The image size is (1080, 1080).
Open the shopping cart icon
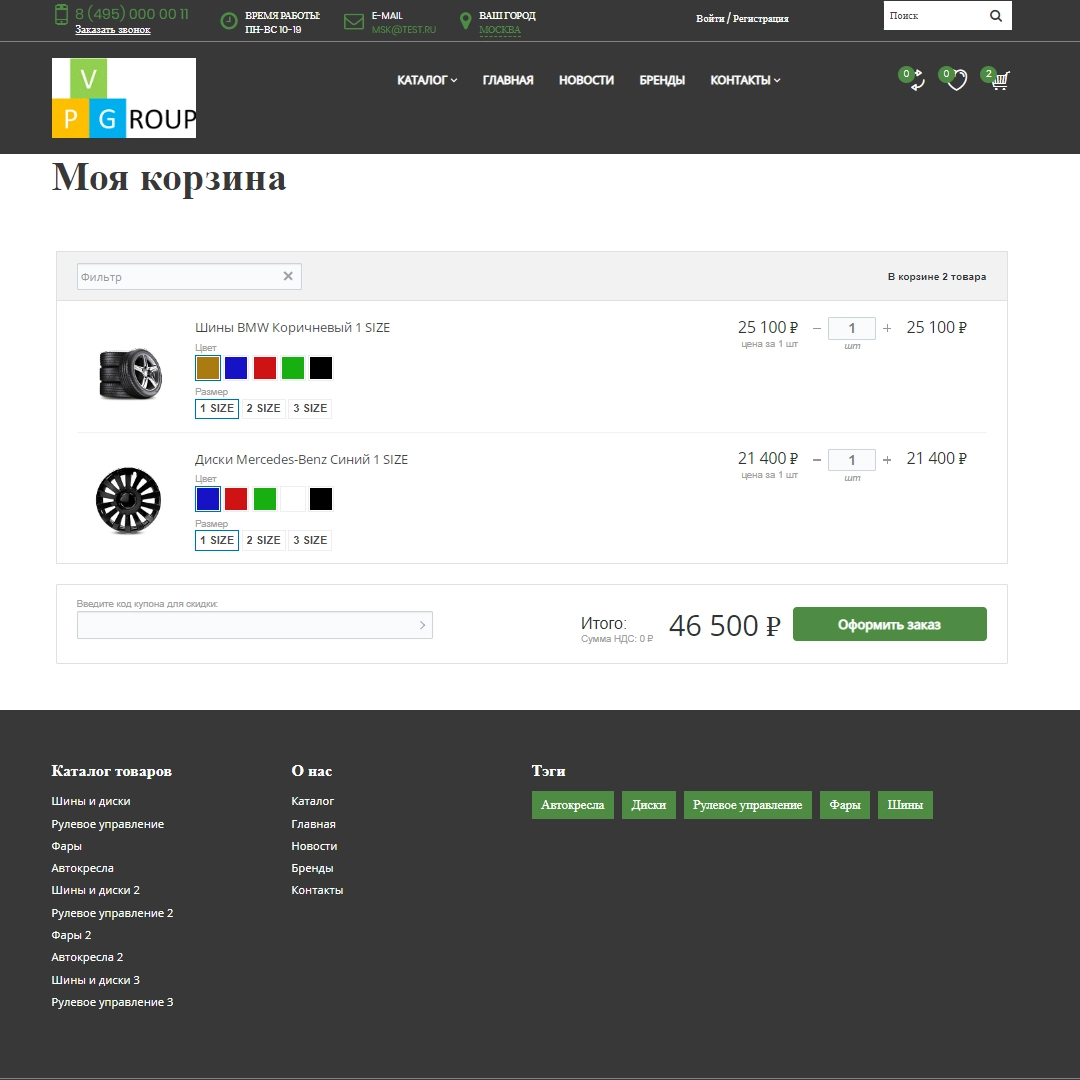[x=999, y=80]
